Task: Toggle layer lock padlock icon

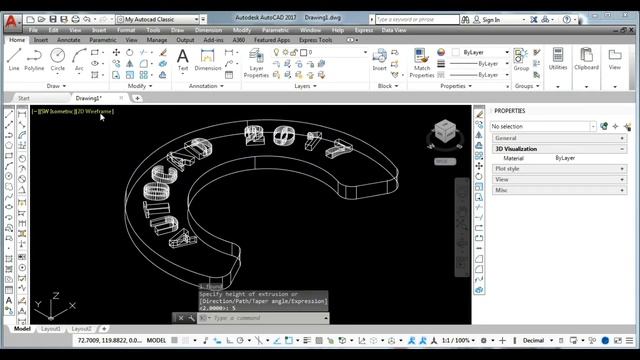Action: 293,52
